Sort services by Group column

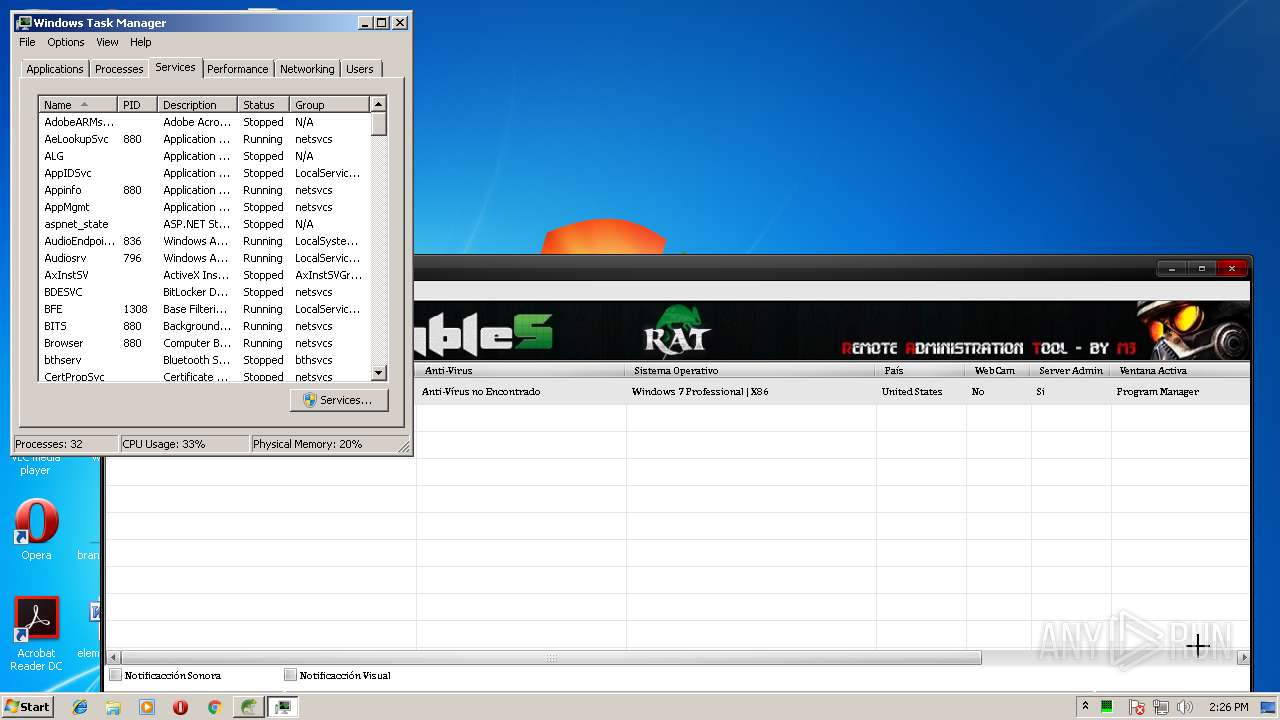329,105
